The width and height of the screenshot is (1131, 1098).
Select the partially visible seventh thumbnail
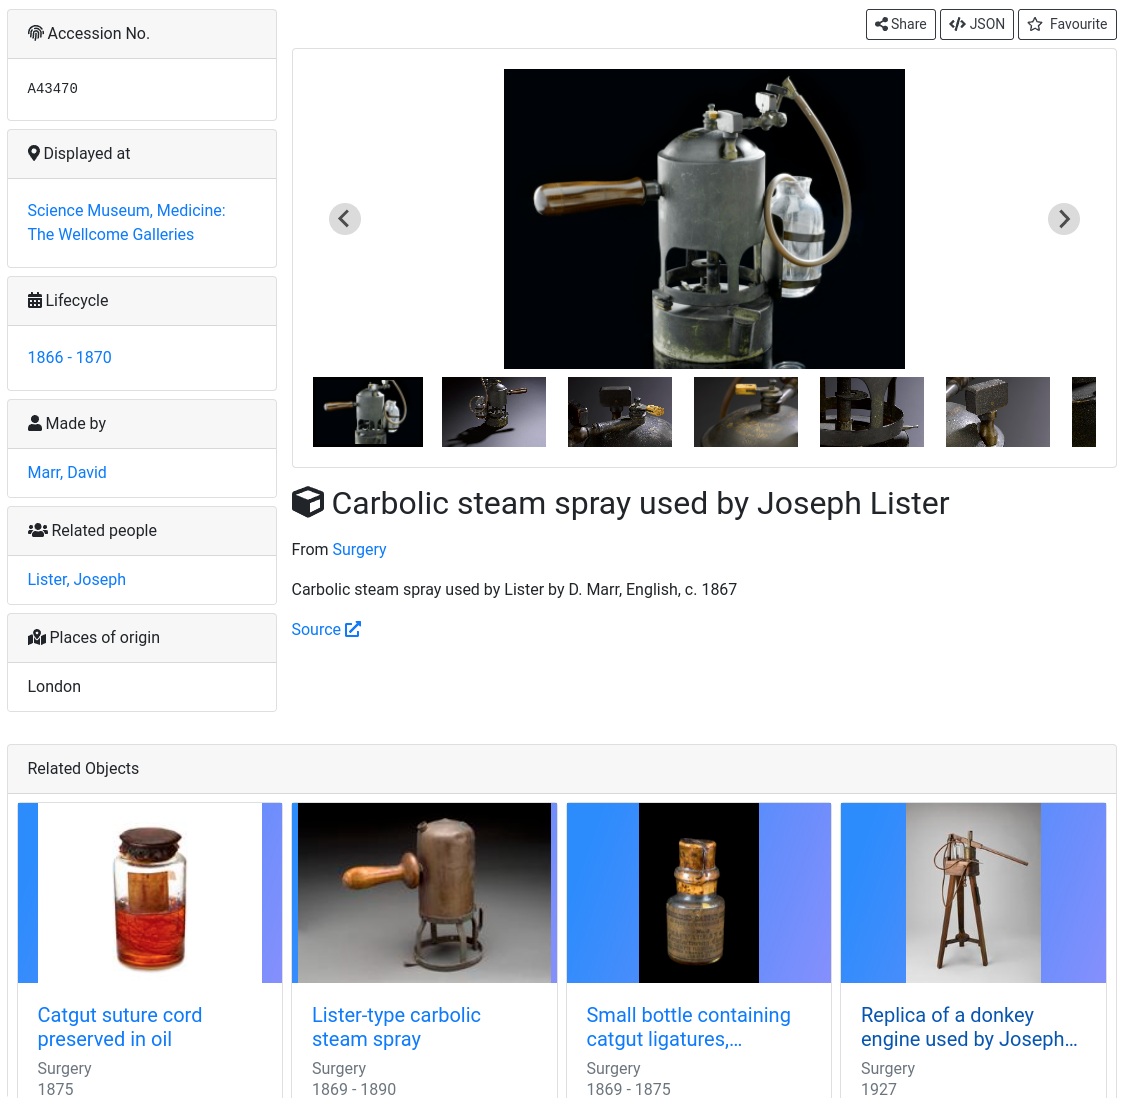click(x=1083, y=412)
